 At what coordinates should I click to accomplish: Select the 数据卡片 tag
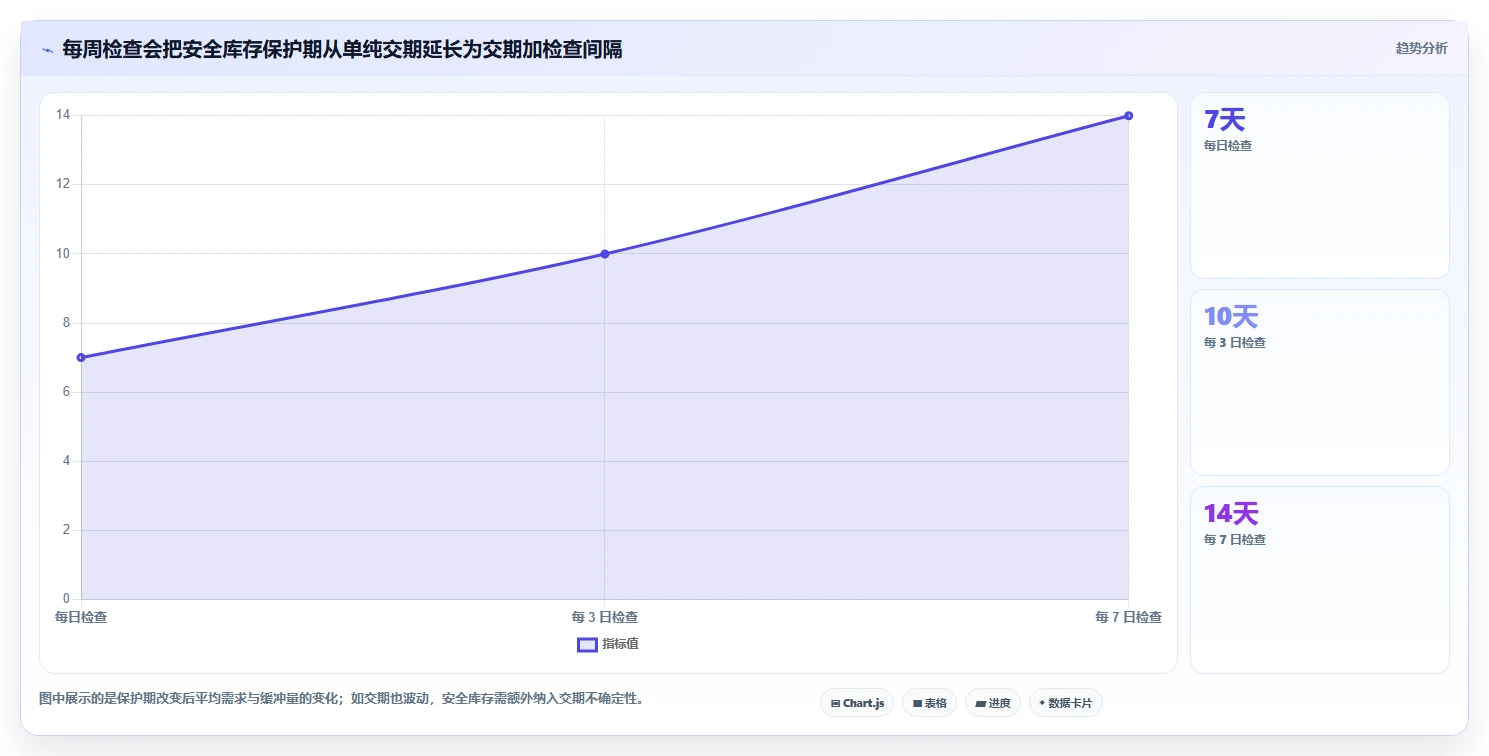click(1065, 703)
